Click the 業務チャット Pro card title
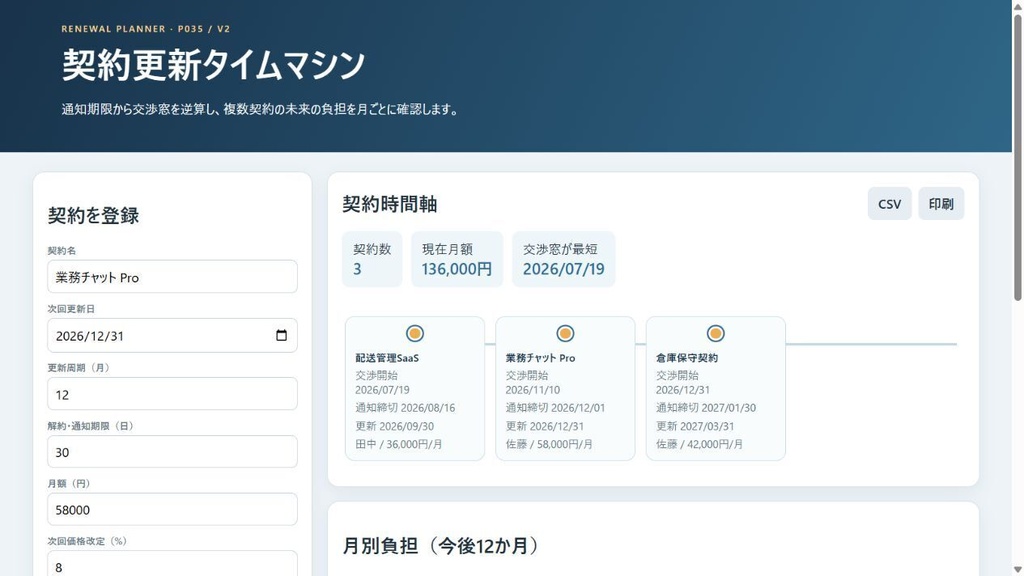Image resolution: width=1024 pixels, height=576 pixels. coord(540,358)
